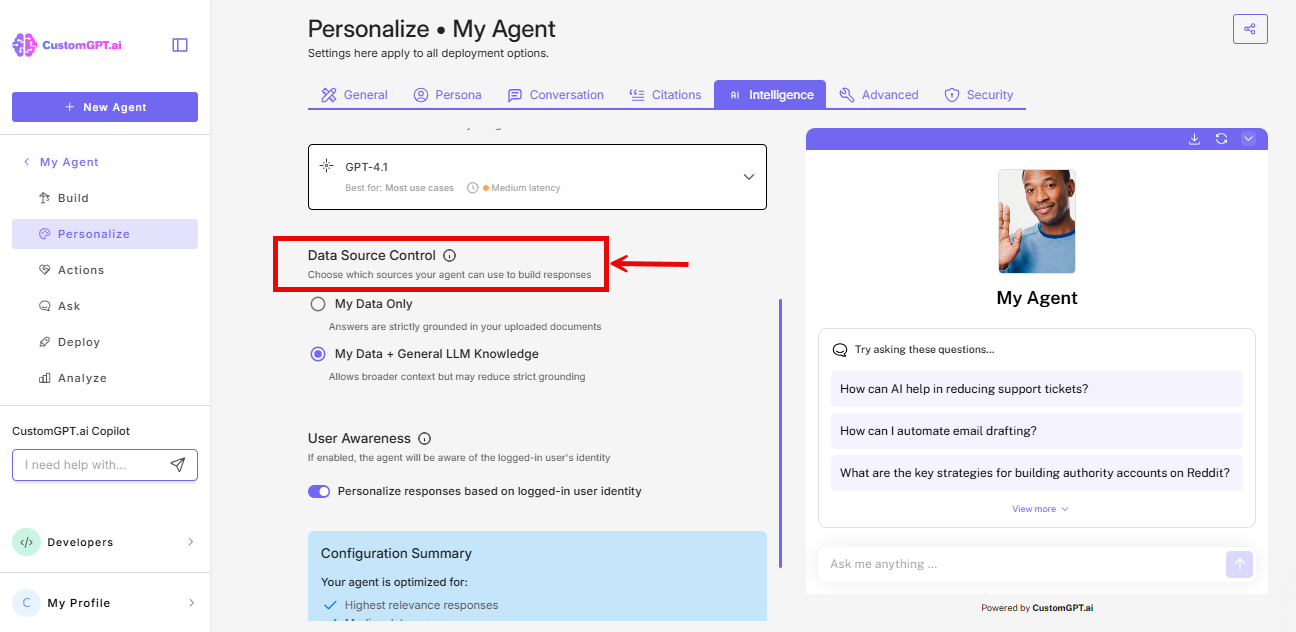The width and height of the screenshot is (1296, 632).
Task: Collapse the left navigation panel
Action: click(x=179, y=44)
